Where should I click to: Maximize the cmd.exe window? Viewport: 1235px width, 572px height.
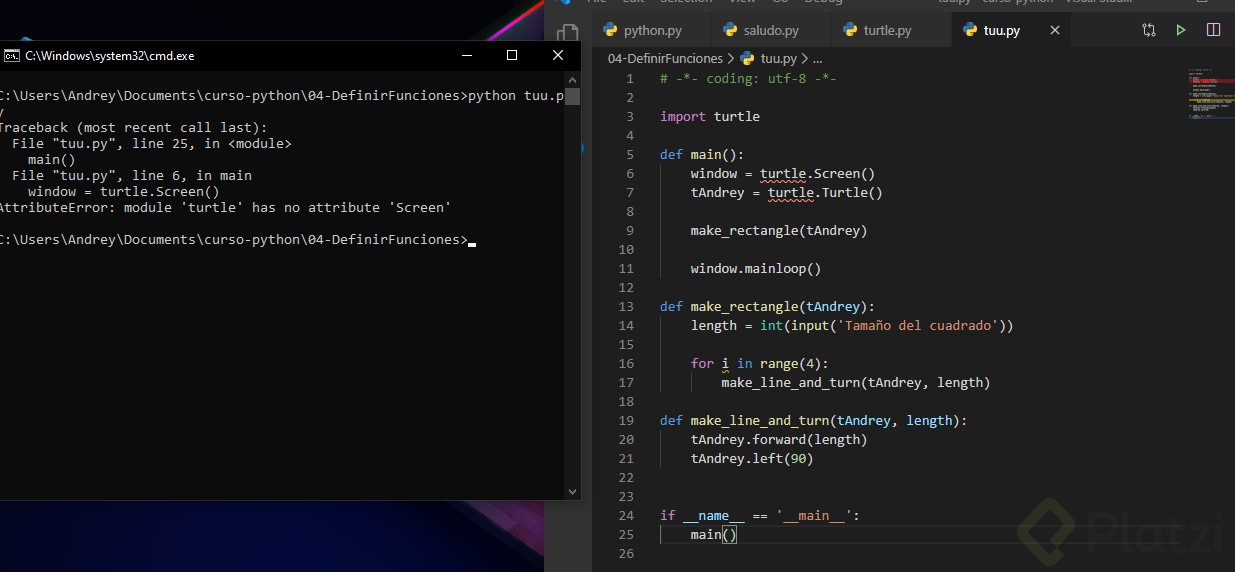(x=512, y=56)
